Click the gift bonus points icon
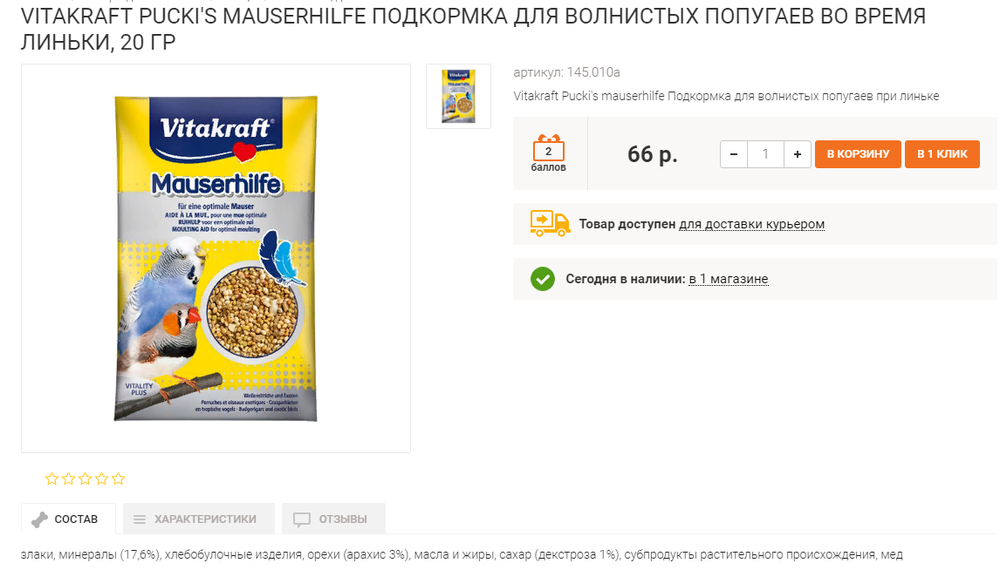The width and height of the screenshot is (1000, 570). 549,149
